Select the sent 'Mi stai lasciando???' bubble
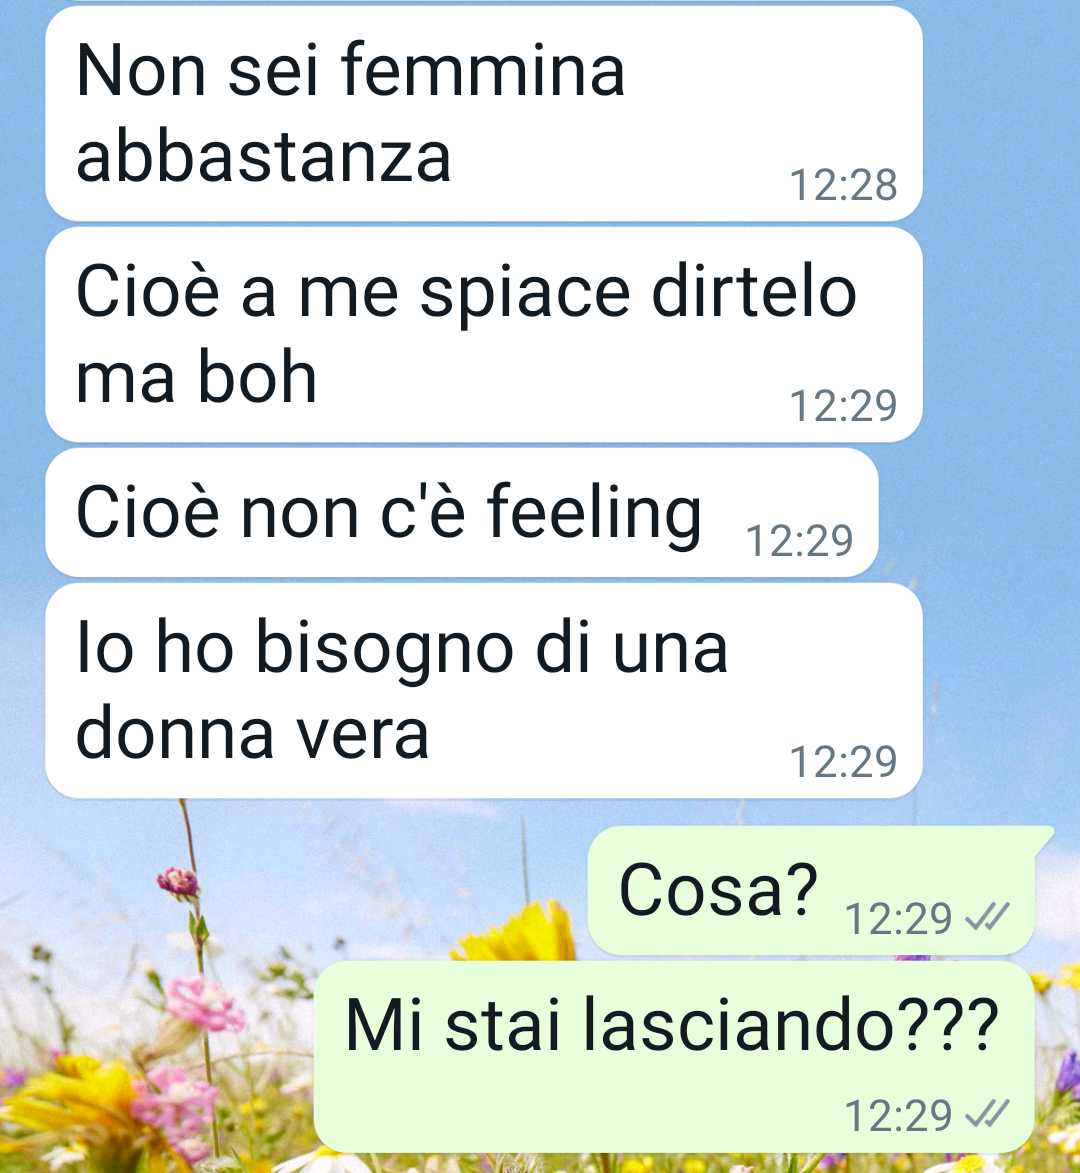 [674, 1057]
